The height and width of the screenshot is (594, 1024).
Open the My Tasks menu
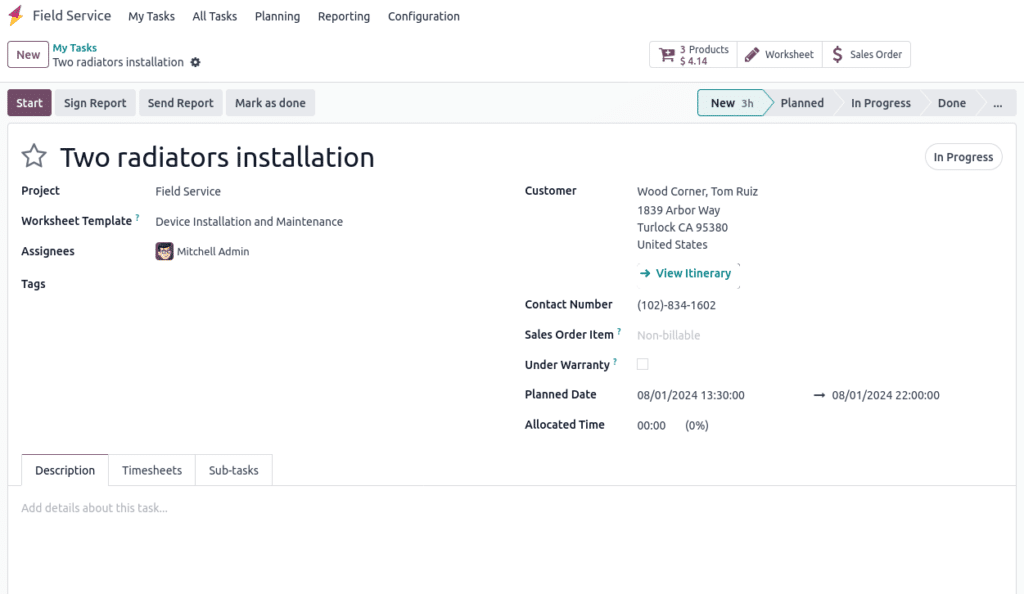point(152,16)
